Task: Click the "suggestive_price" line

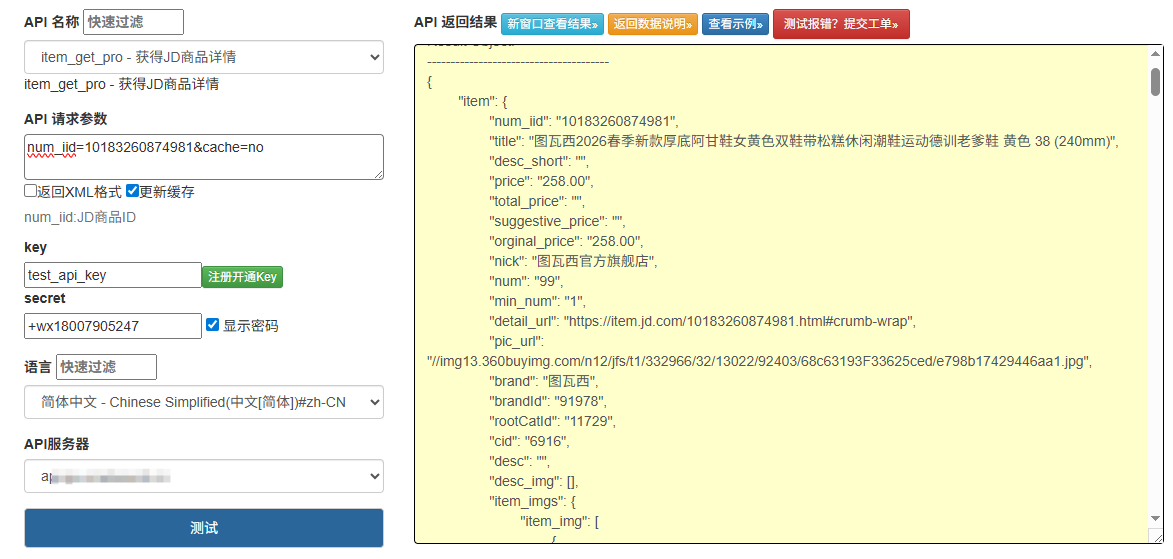Action: [557, 222]
